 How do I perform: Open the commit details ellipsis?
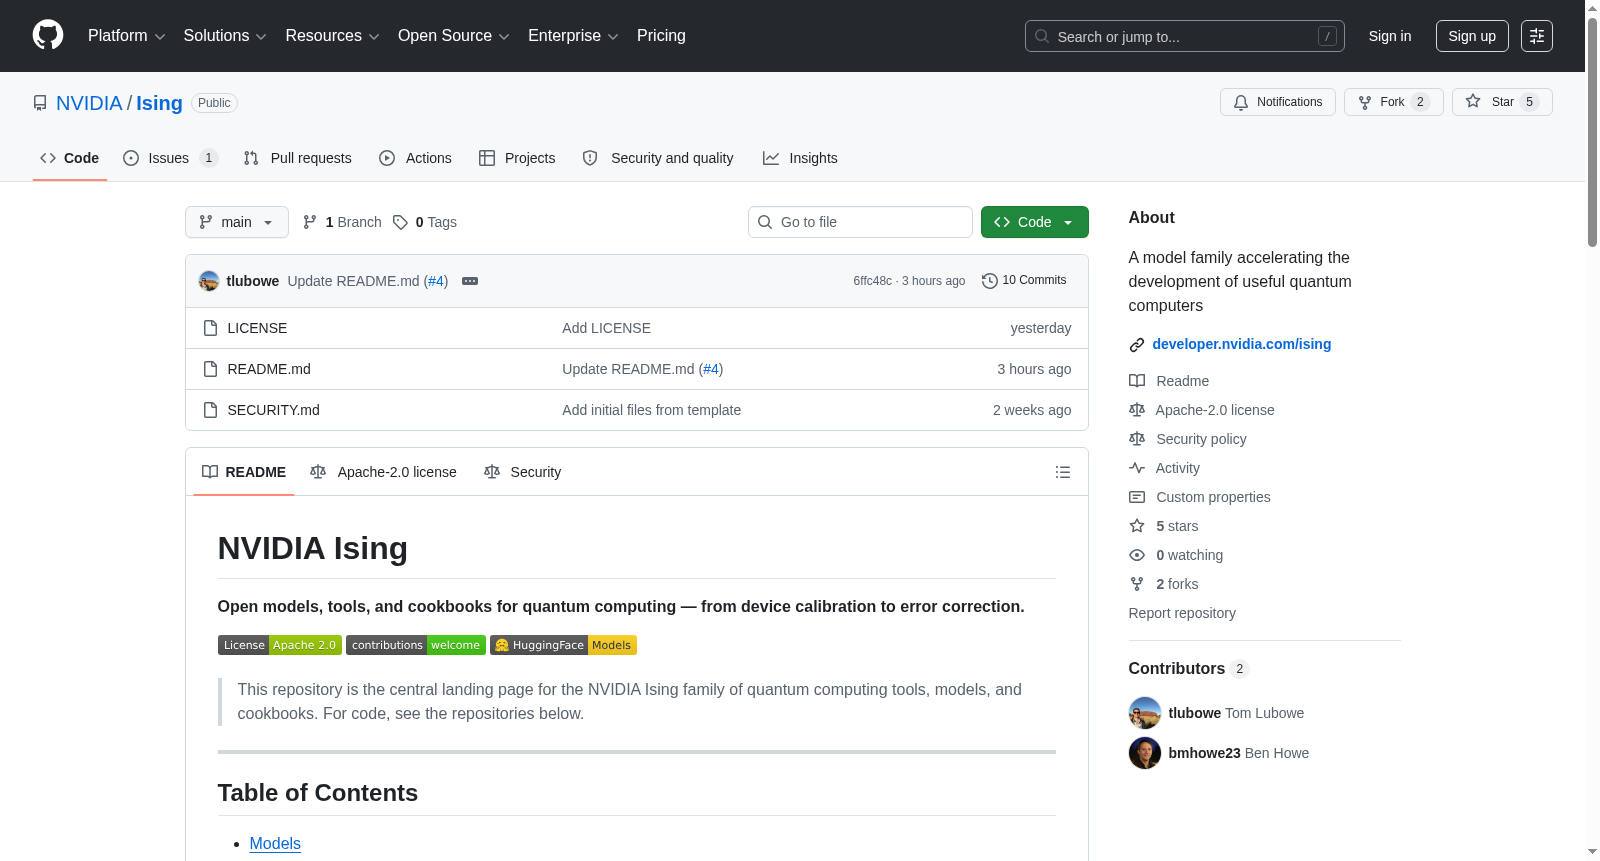(x=470, y=281)
